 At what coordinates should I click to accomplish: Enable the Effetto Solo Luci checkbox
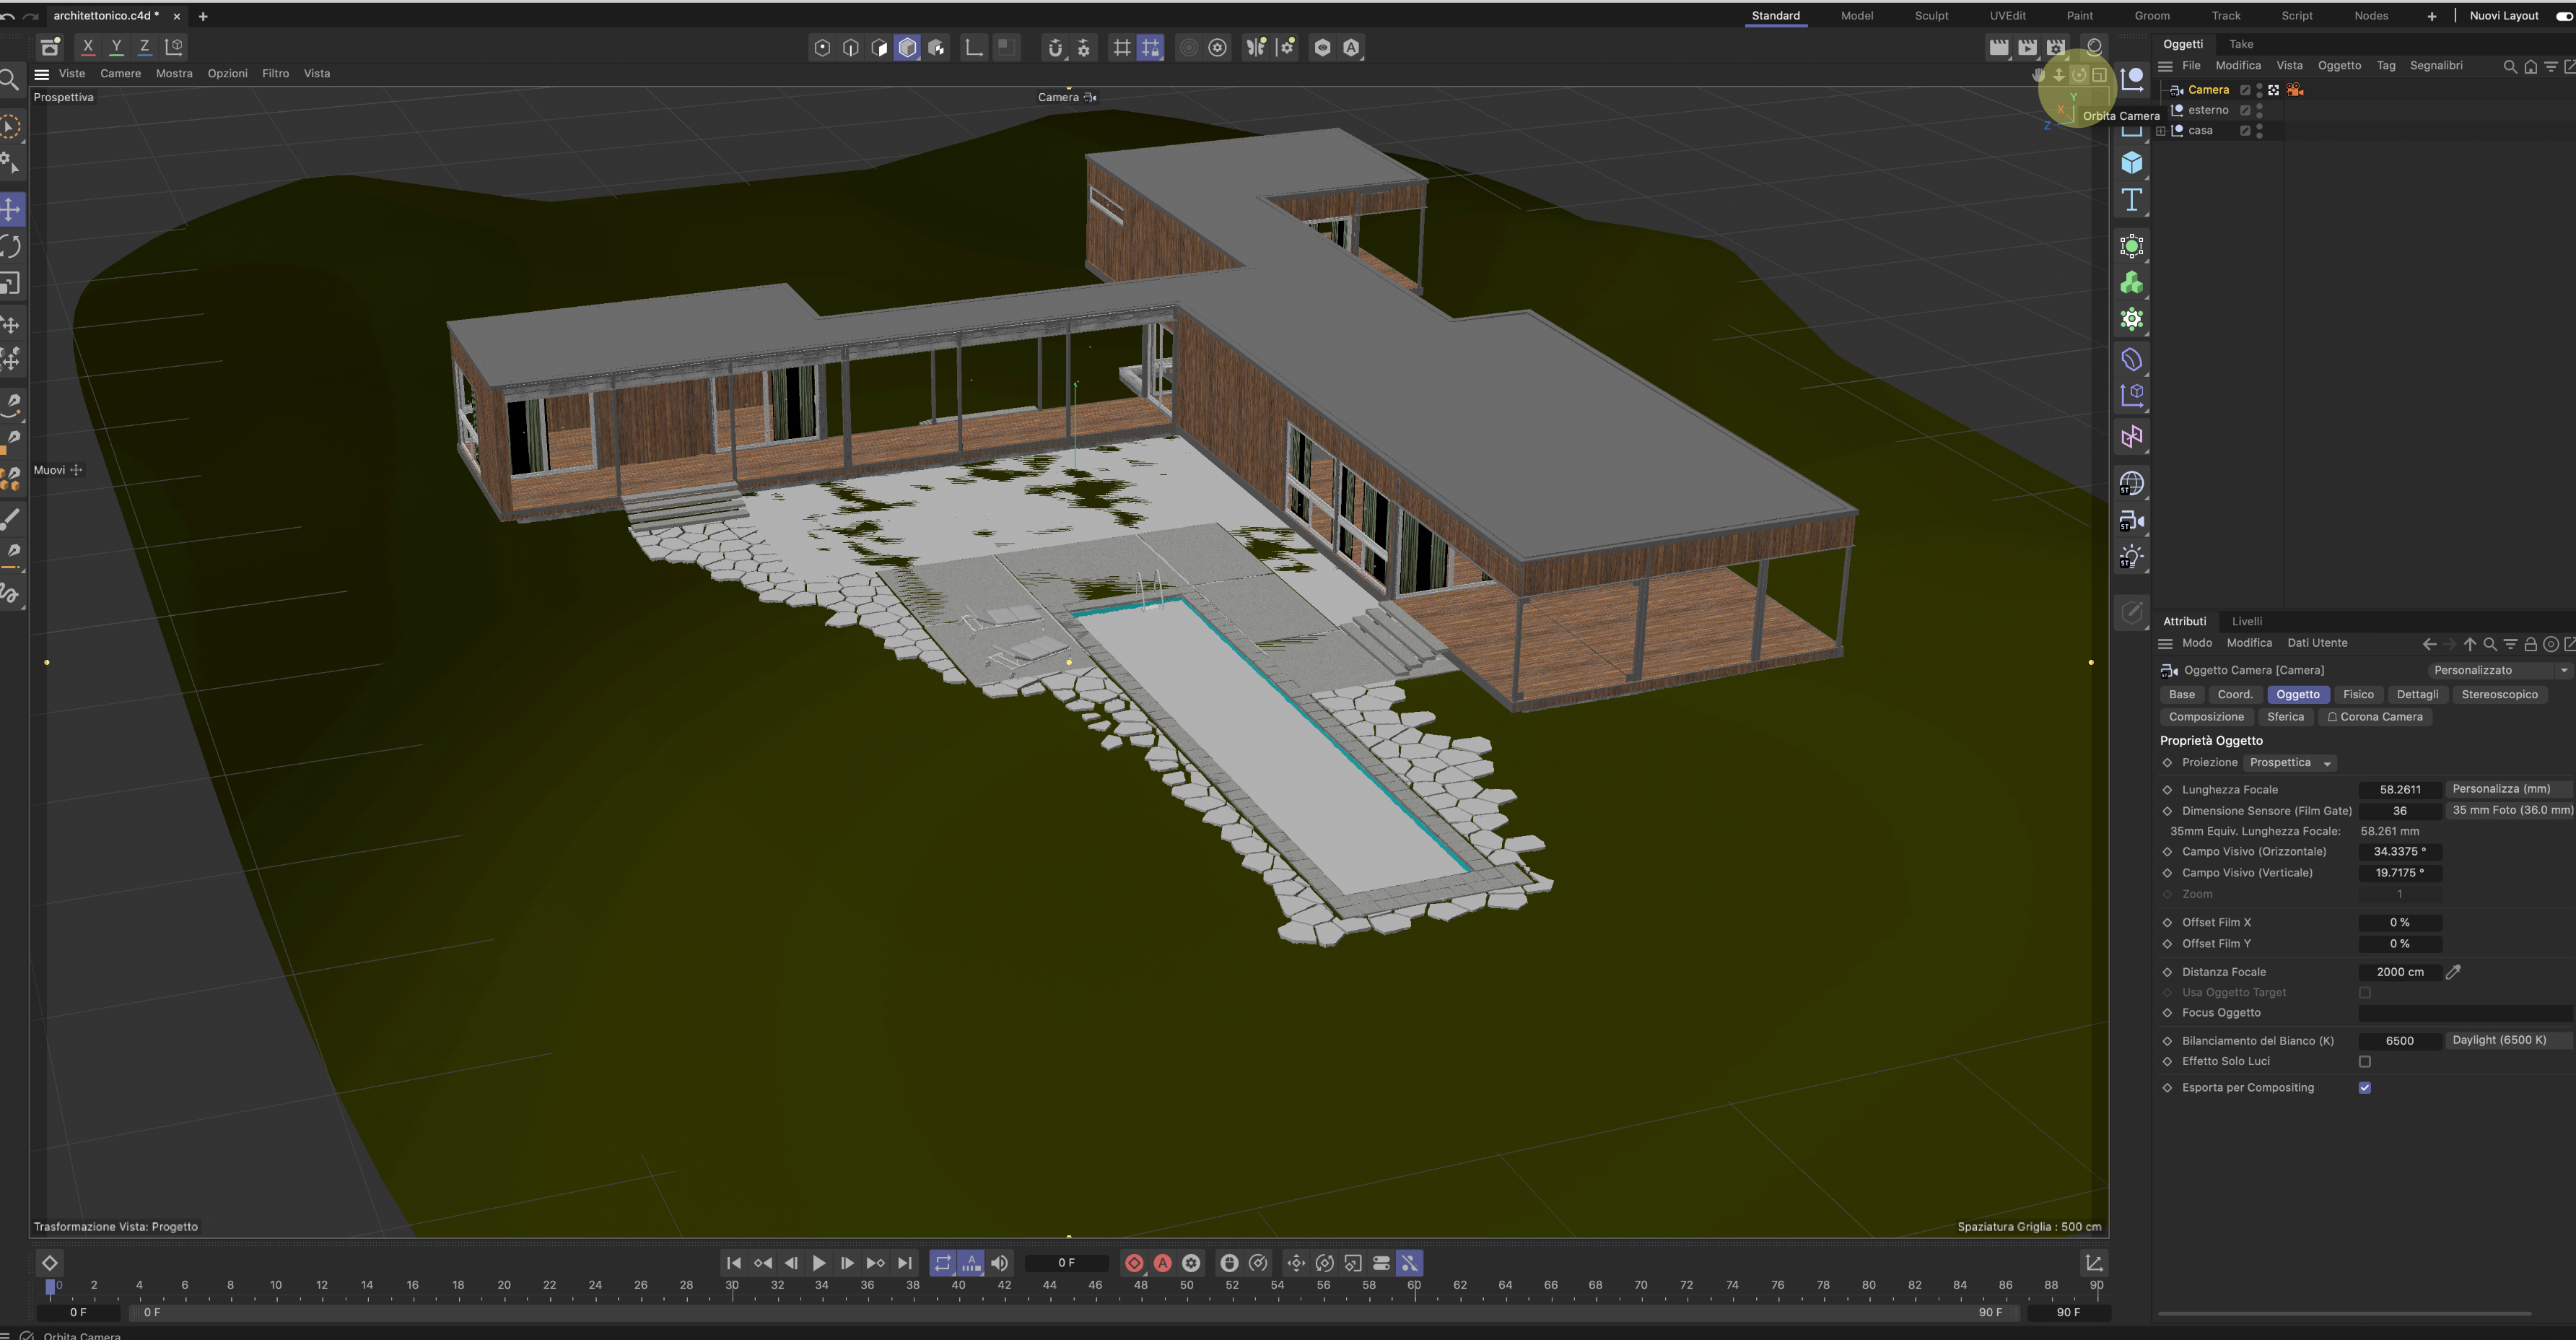coord(2365,1061)
